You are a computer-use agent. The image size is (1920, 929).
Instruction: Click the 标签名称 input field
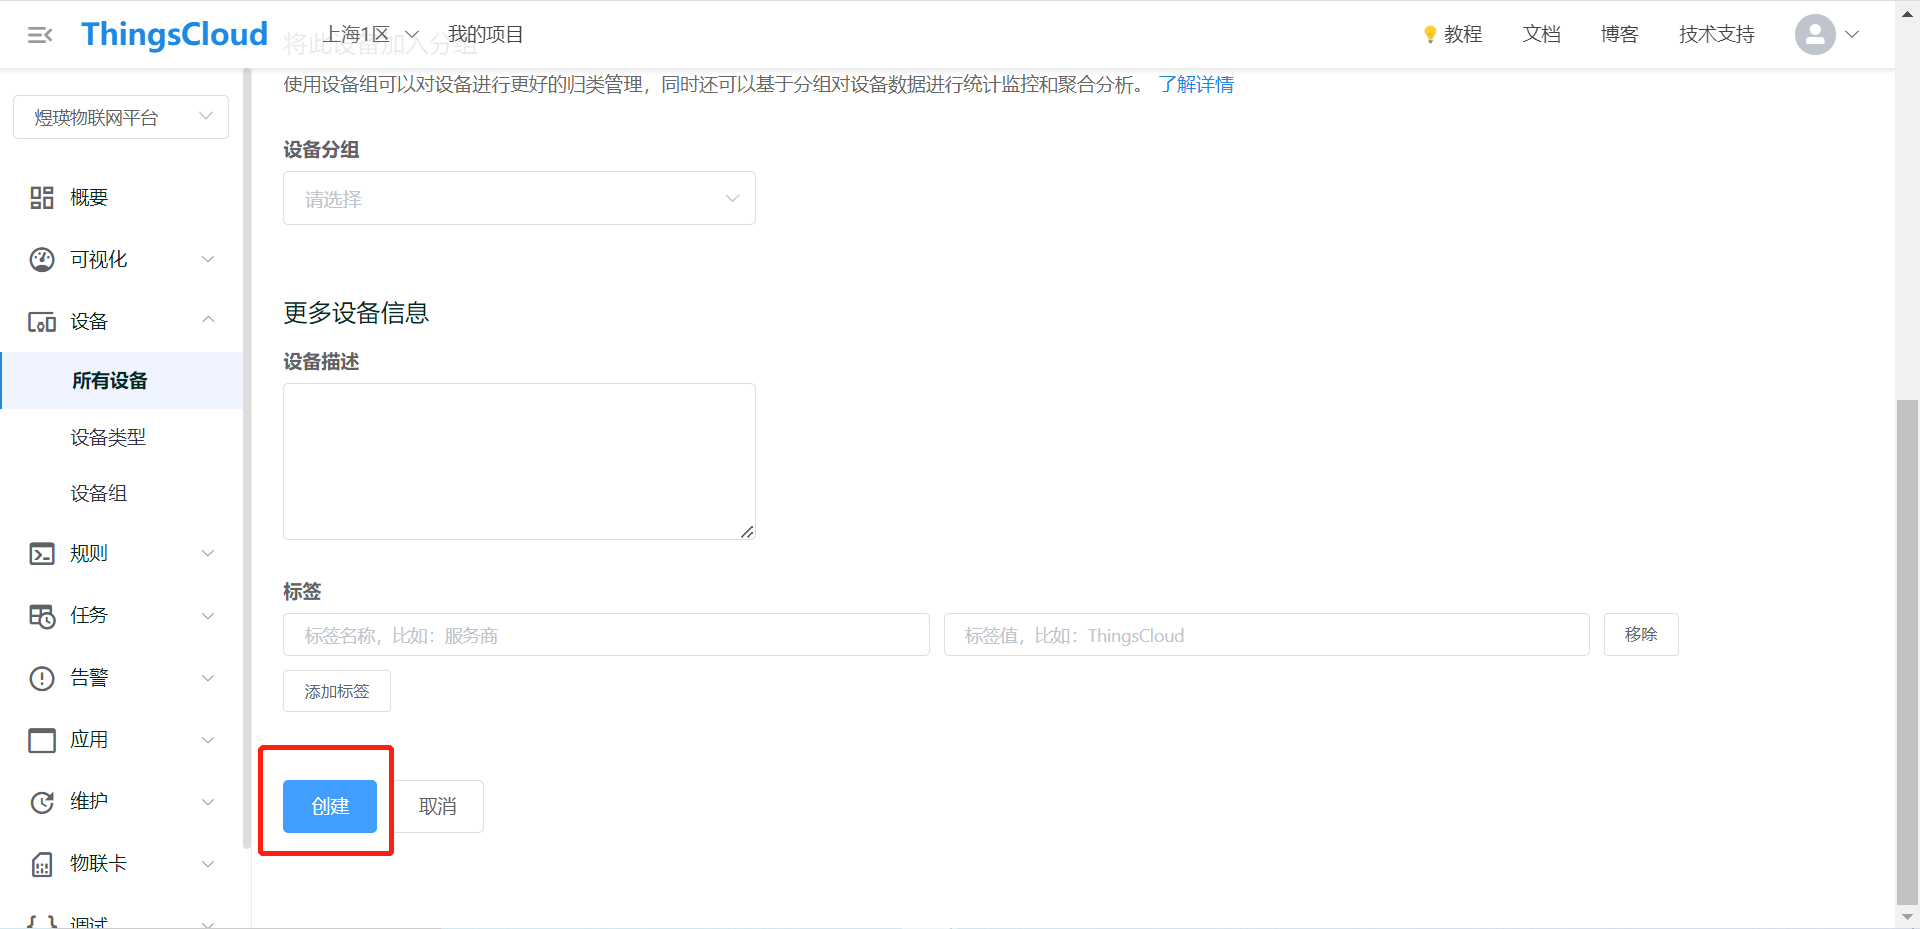606,635
